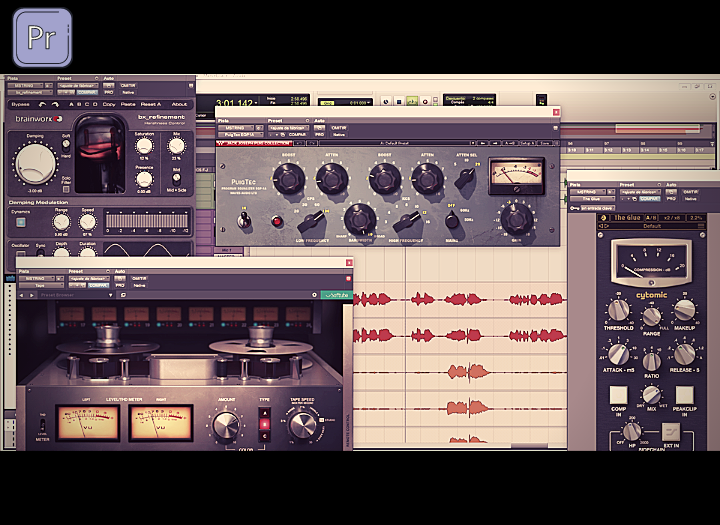This screenshot has height=525, width=720.
Task: Click Atten Sel selector on PuigTec
Action: click(466, 177)
